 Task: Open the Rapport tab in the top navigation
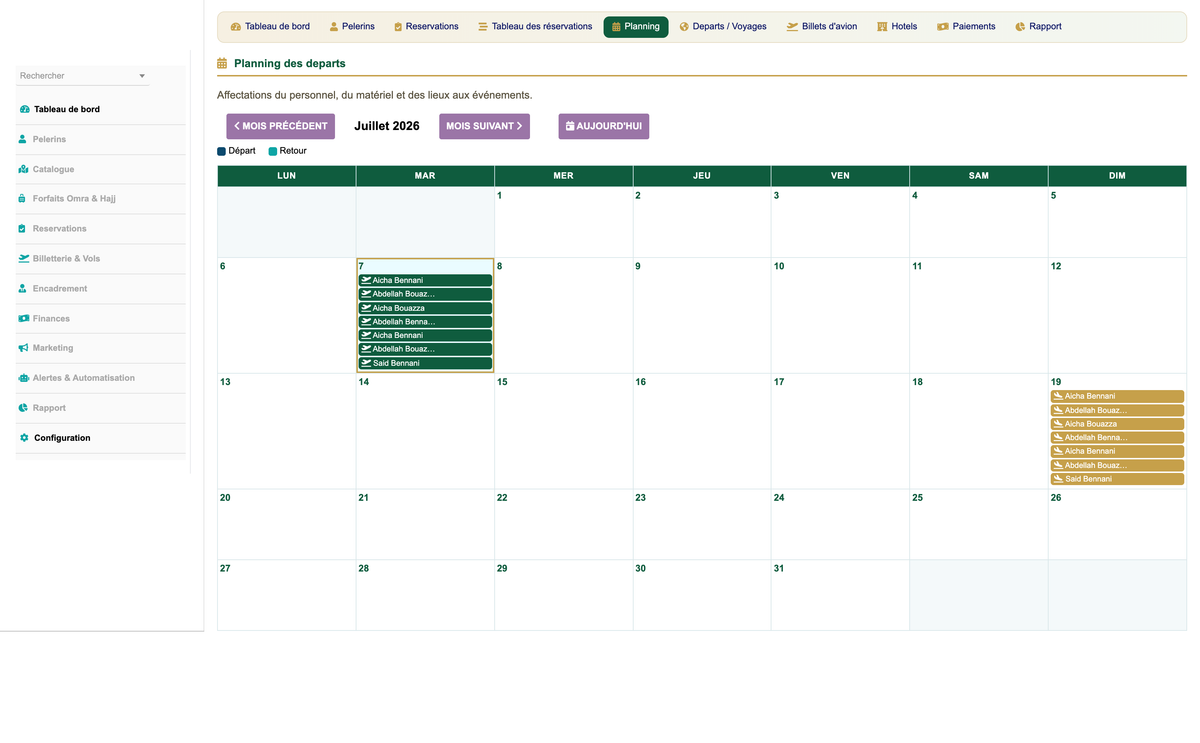pyautogui.click(x=1038, y=27)
